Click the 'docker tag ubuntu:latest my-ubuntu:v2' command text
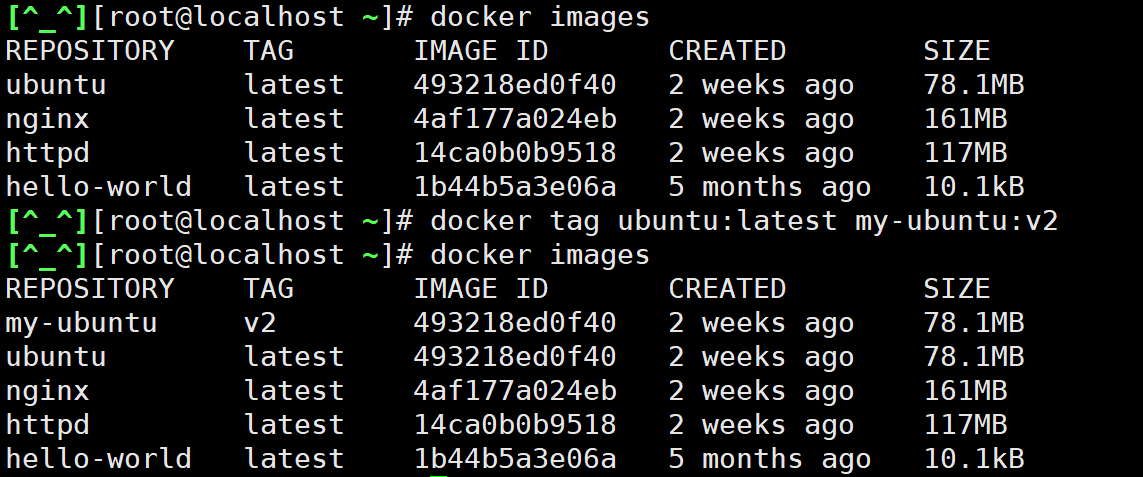 (744, 221)
